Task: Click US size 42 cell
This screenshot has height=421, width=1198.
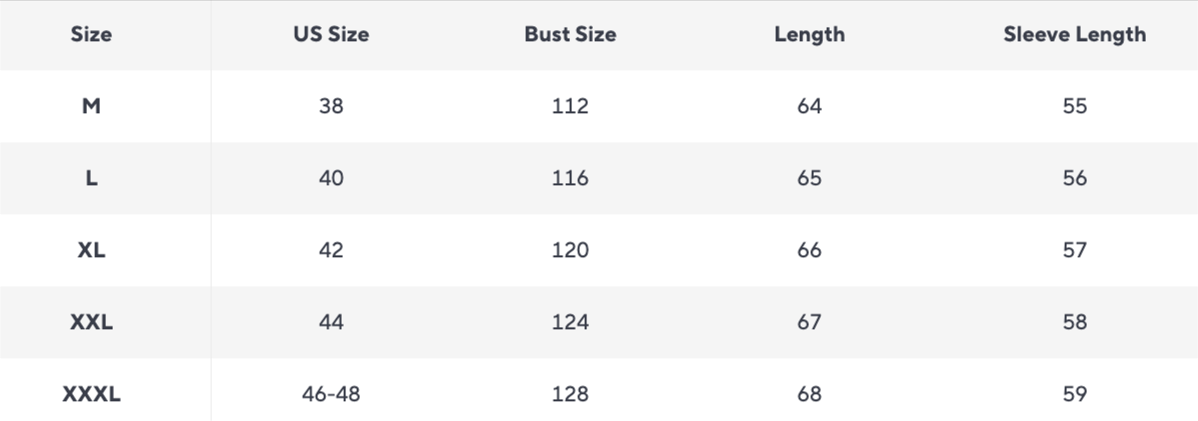Action: point(331,250)
